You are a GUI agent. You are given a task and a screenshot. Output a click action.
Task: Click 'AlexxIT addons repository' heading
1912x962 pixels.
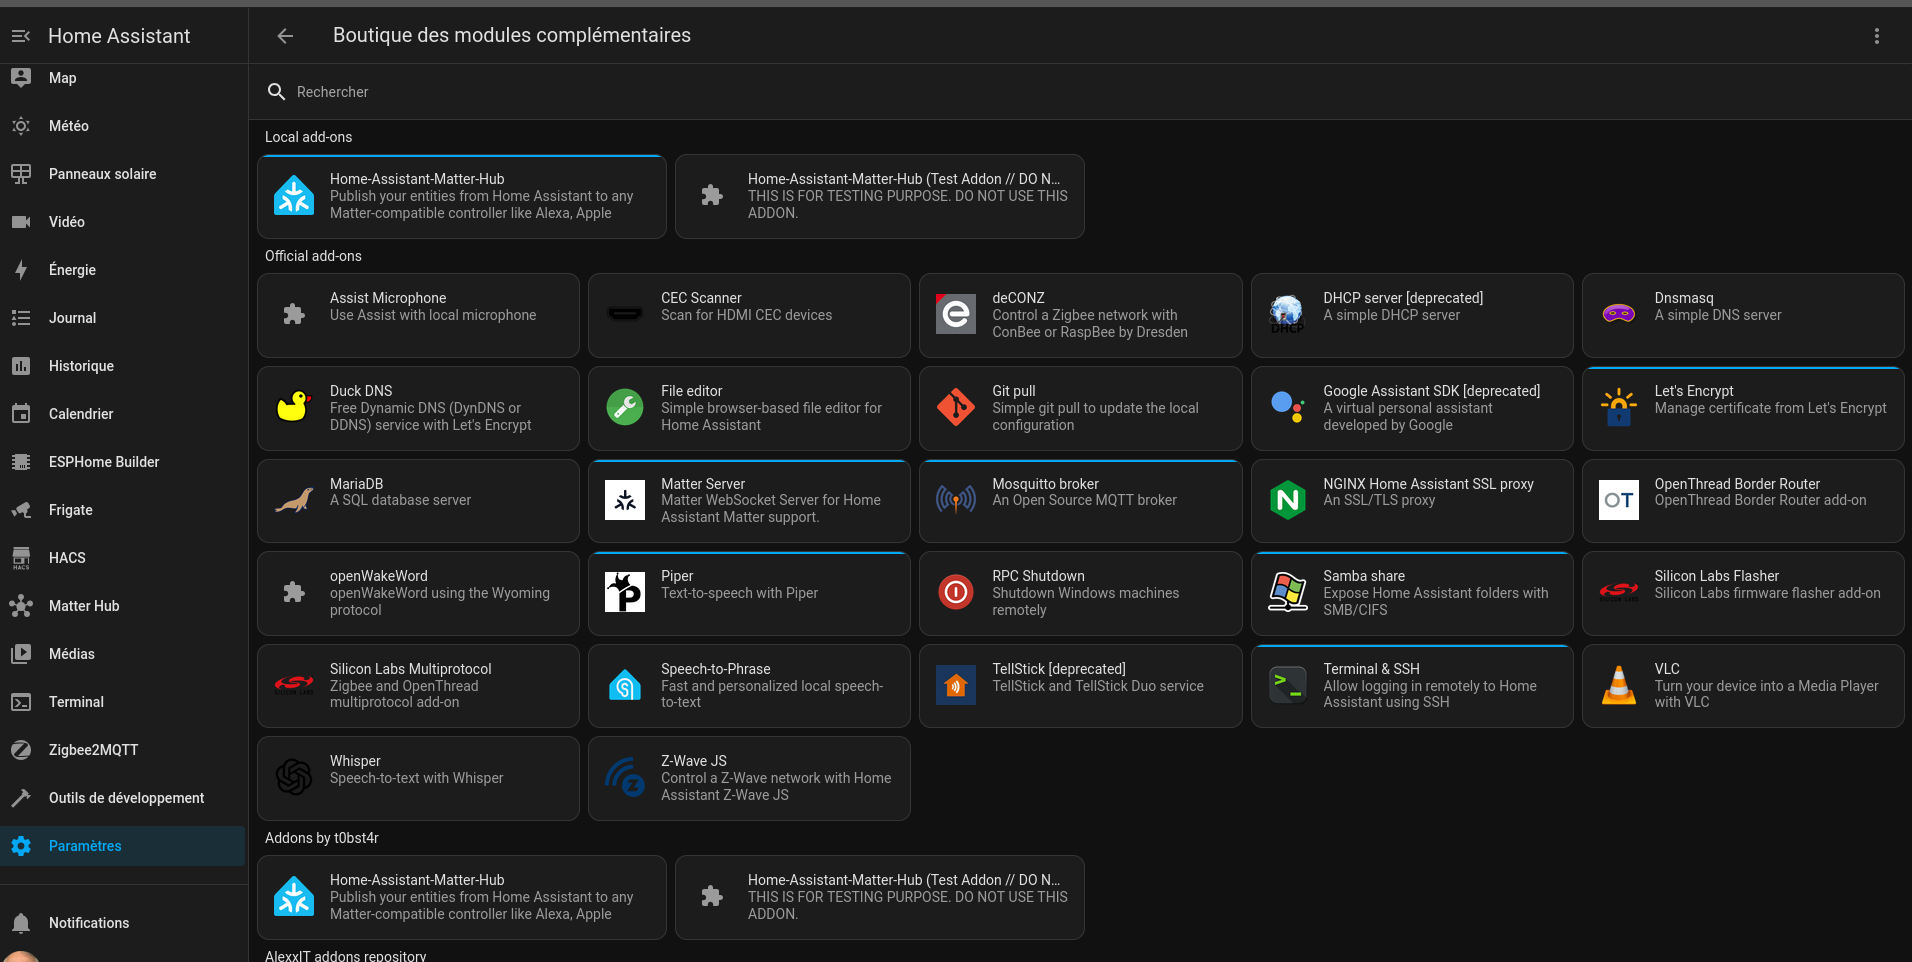(345, 956)
